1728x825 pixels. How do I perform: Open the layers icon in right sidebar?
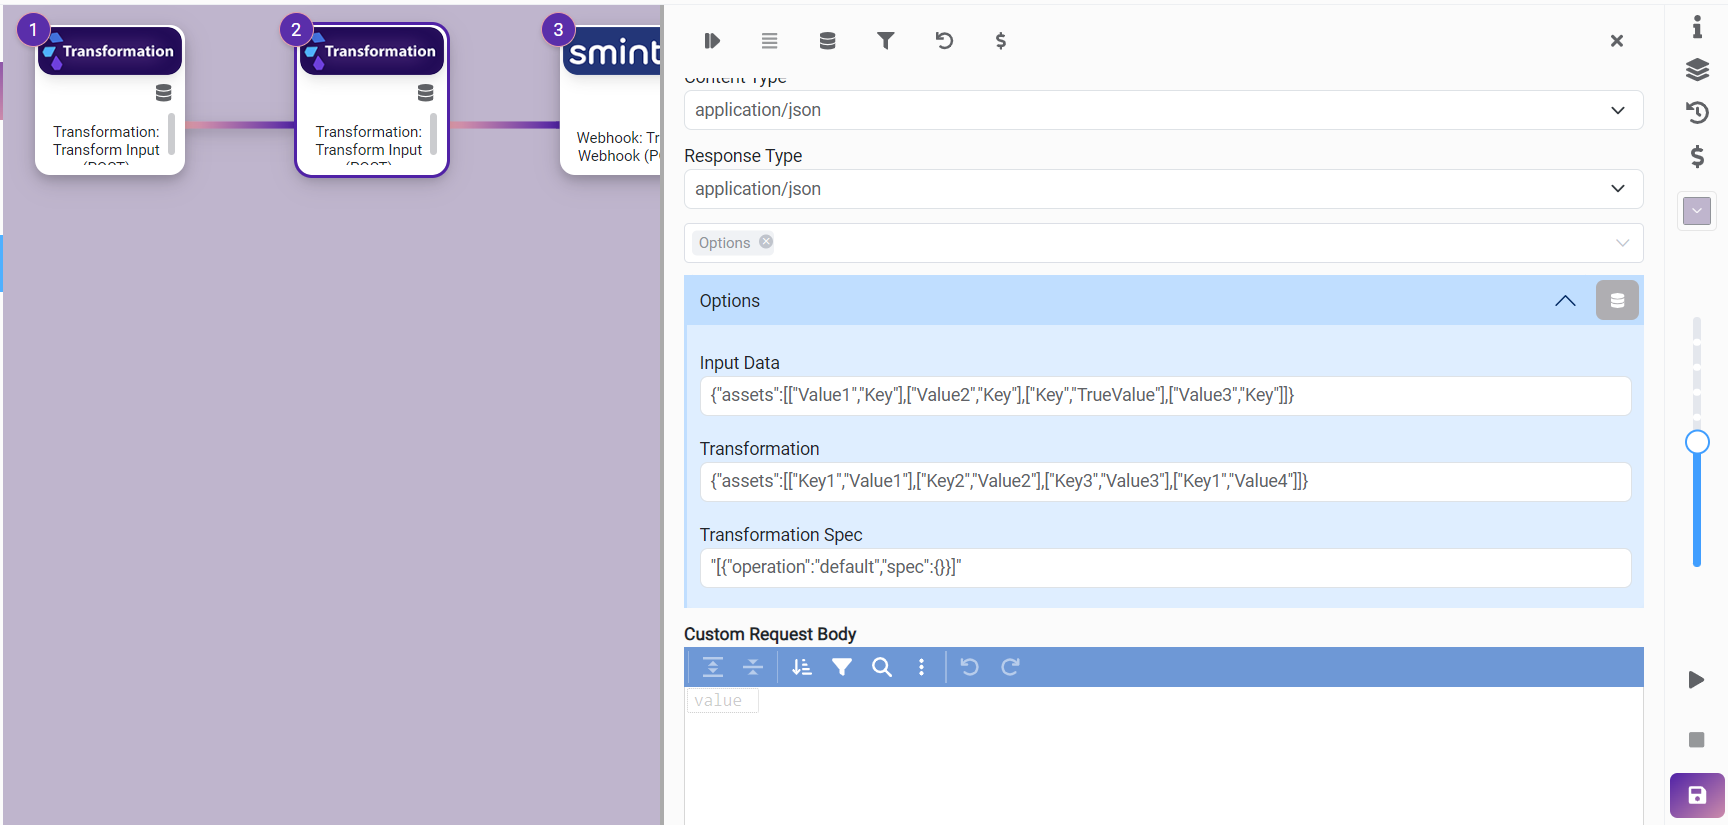coord(1697,69)
